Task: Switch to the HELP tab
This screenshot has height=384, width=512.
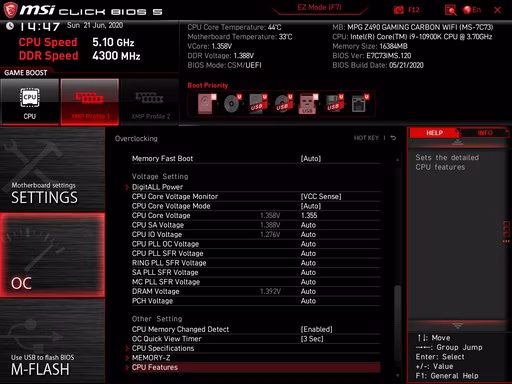Action: coord(434,133)
